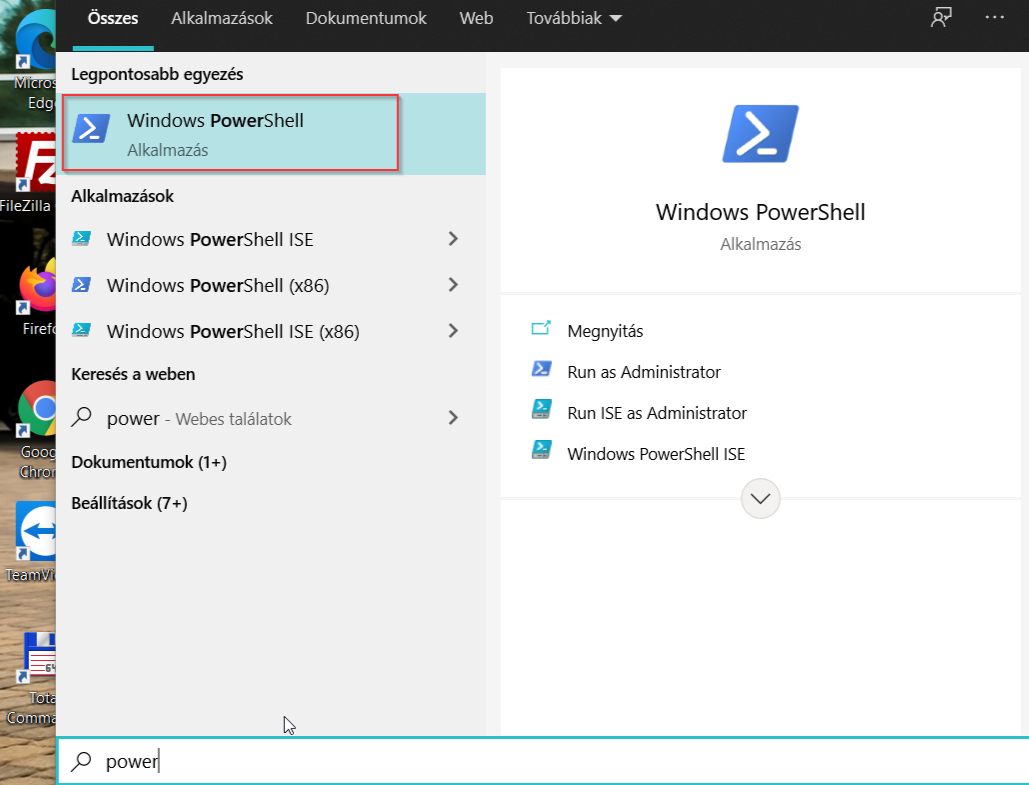Select the FileZilla desktop shortcut

pyautogui.click(x=28, y=173)
